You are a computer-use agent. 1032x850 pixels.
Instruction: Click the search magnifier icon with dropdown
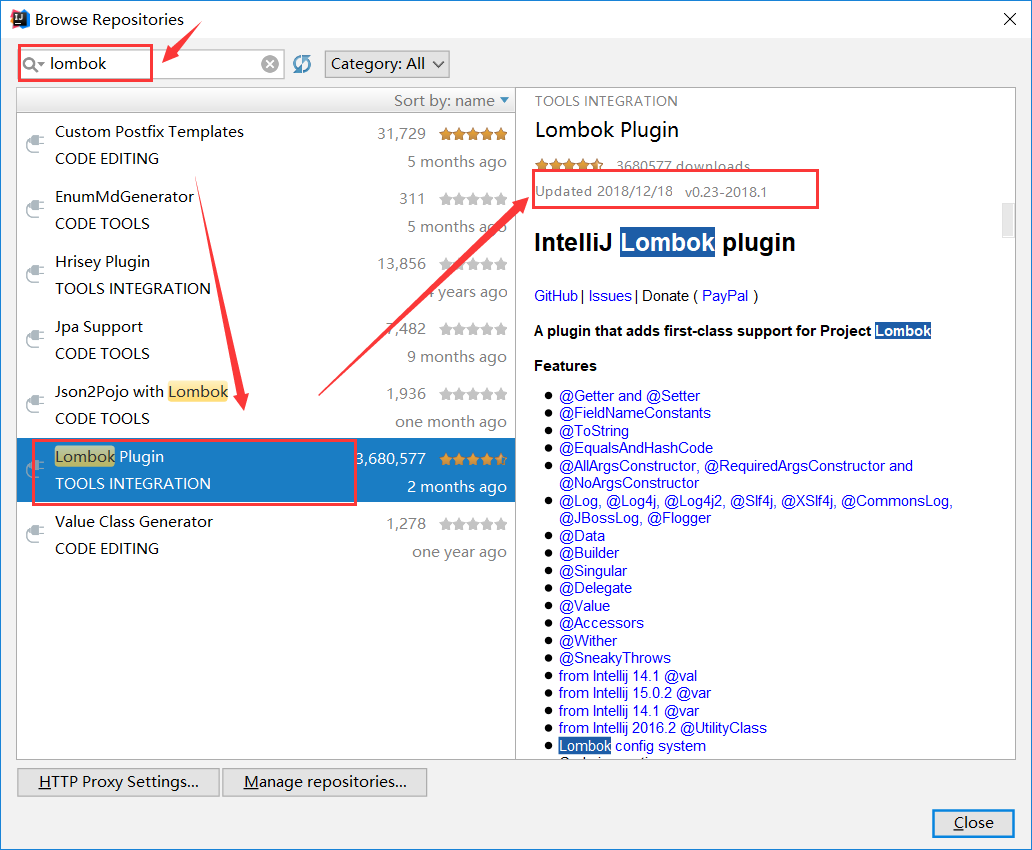tap(33, 64)
